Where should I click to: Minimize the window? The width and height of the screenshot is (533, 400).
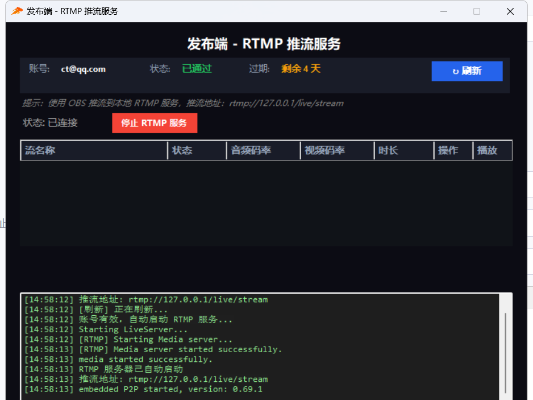pos(443,12)
